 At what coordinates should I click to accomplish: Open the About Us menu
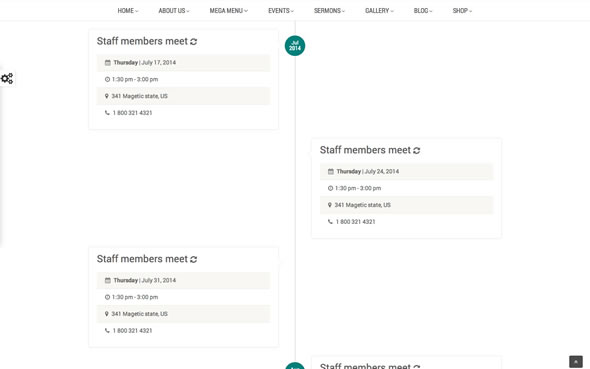click(174, 11)
